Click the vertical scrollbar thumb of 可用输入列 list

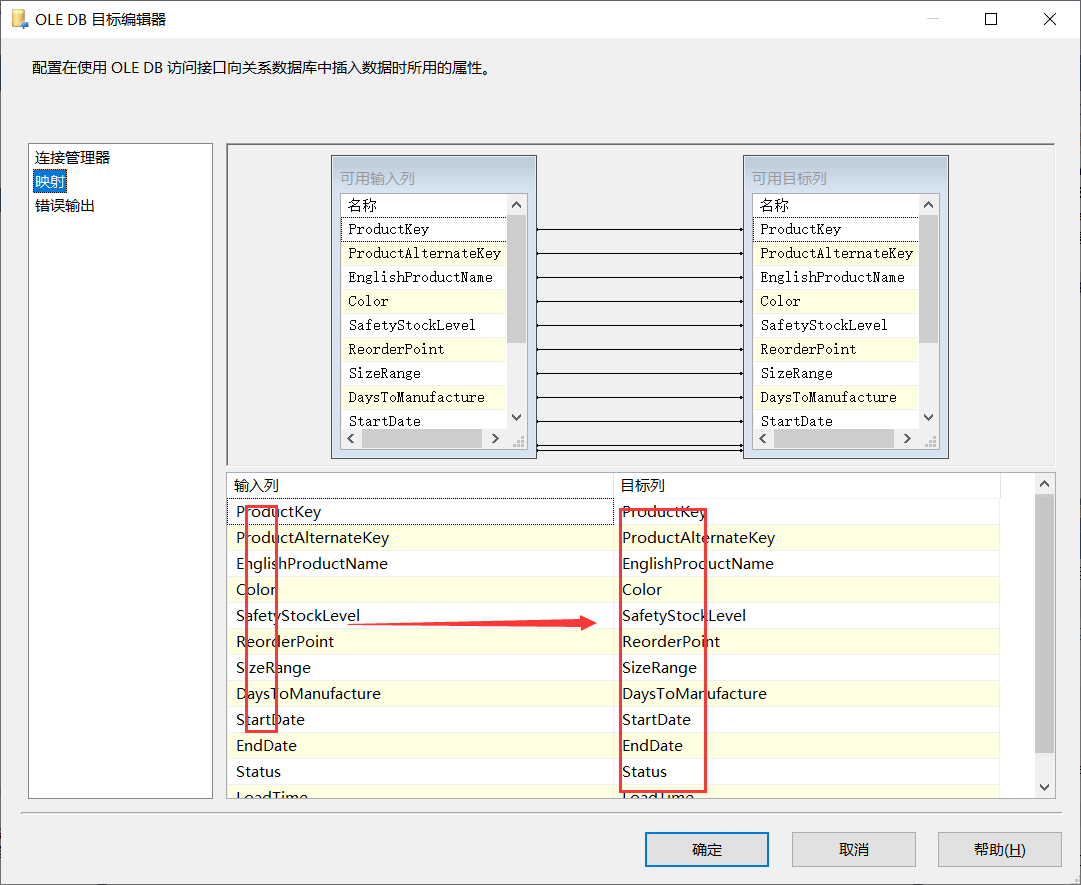516,278
